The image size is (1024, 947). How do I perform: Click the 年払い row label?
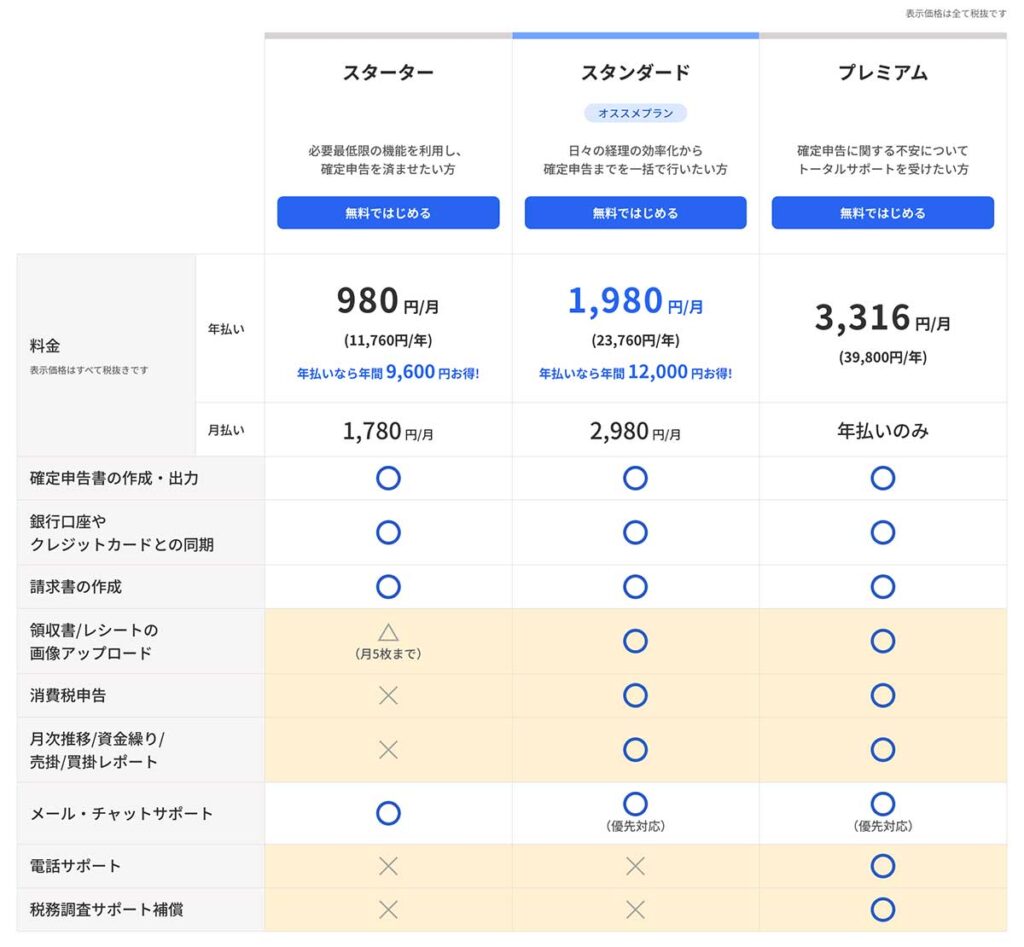coord(226,329)
